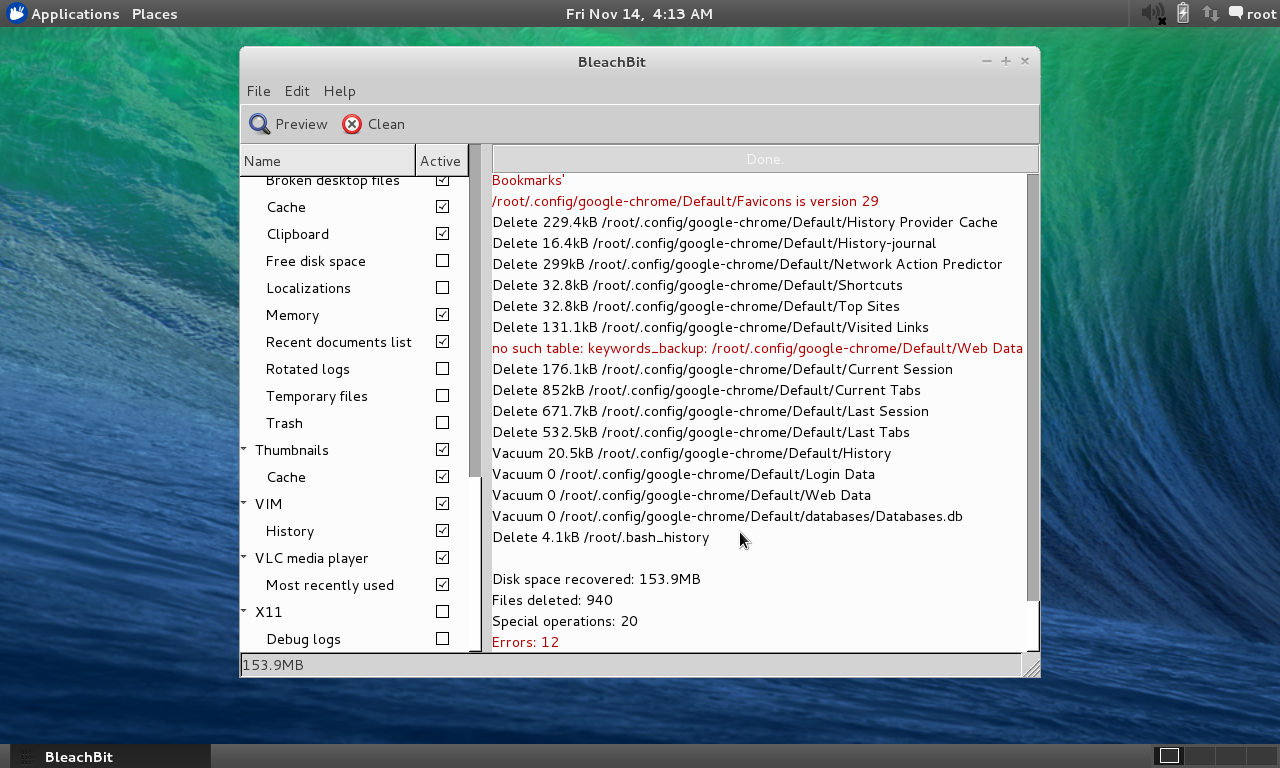
Task: Uncheck the System Cache checkbox above Clipboard
Action: coord(442,206)
